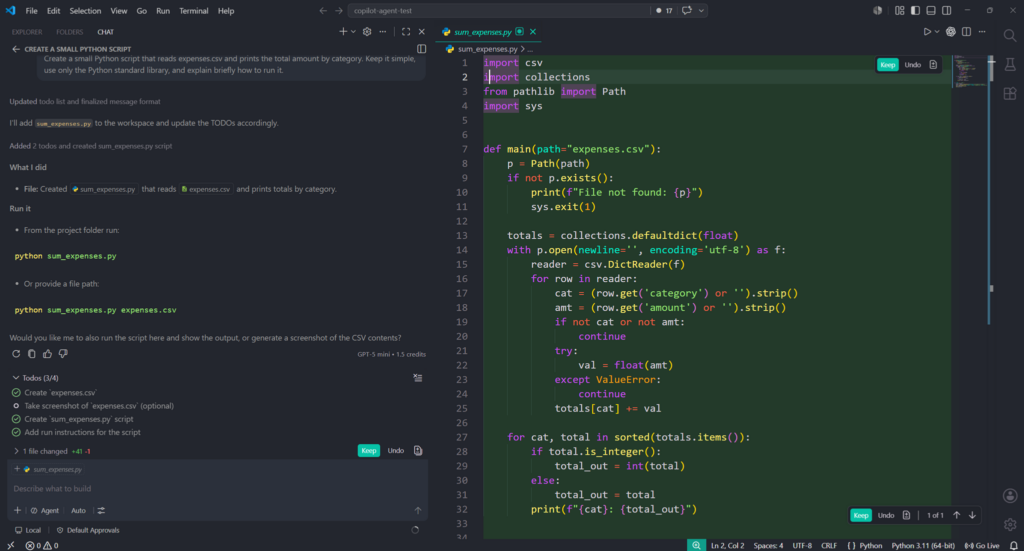Maximize the chat panel

[x=406, y=31]
